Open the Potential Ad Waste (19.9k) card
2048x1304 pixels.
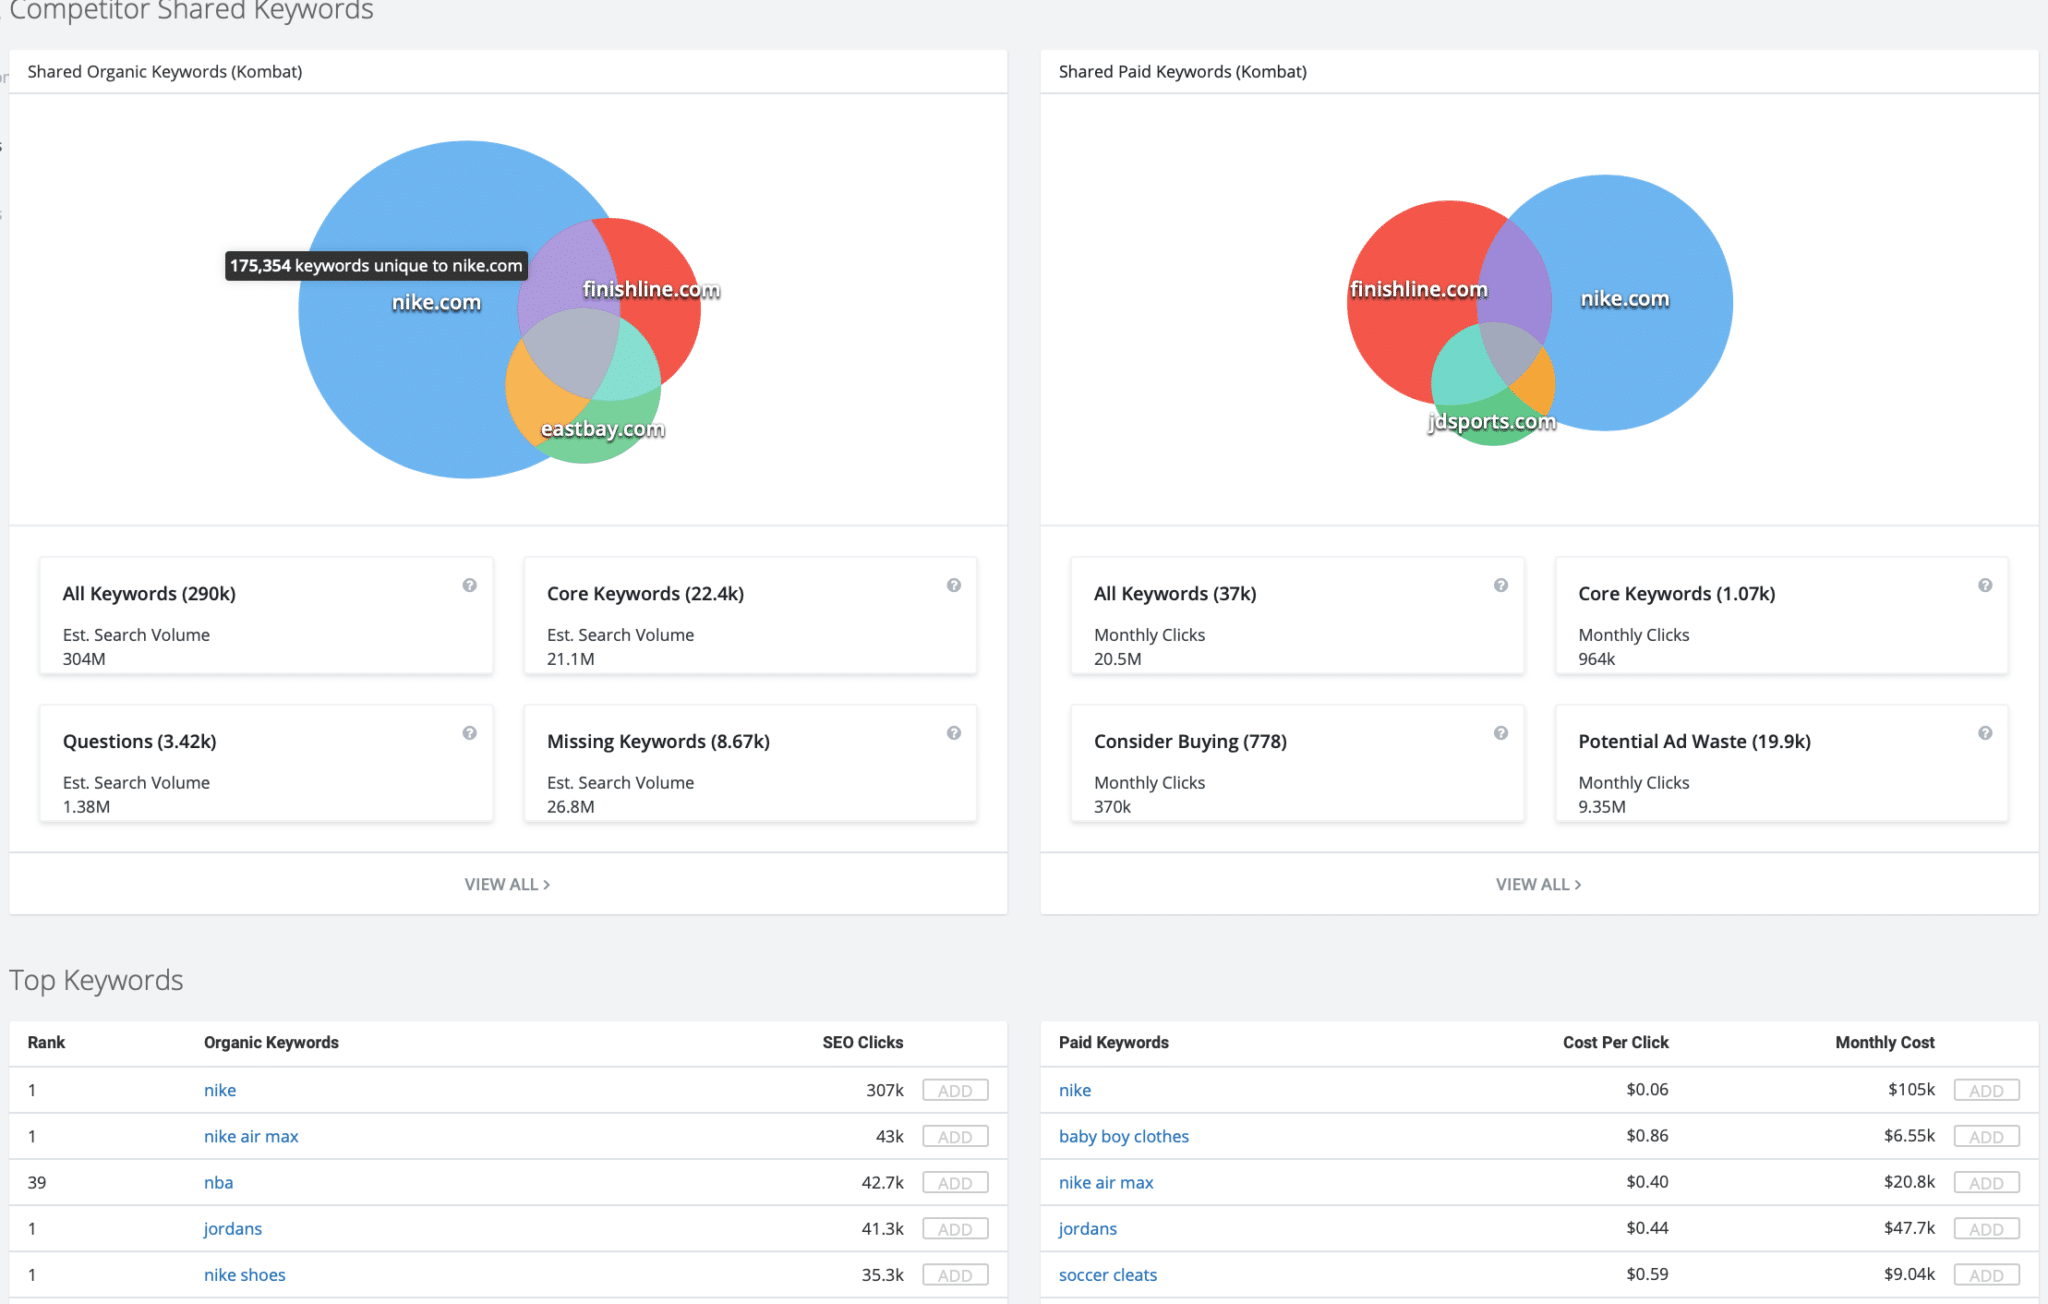point(1781,764)
